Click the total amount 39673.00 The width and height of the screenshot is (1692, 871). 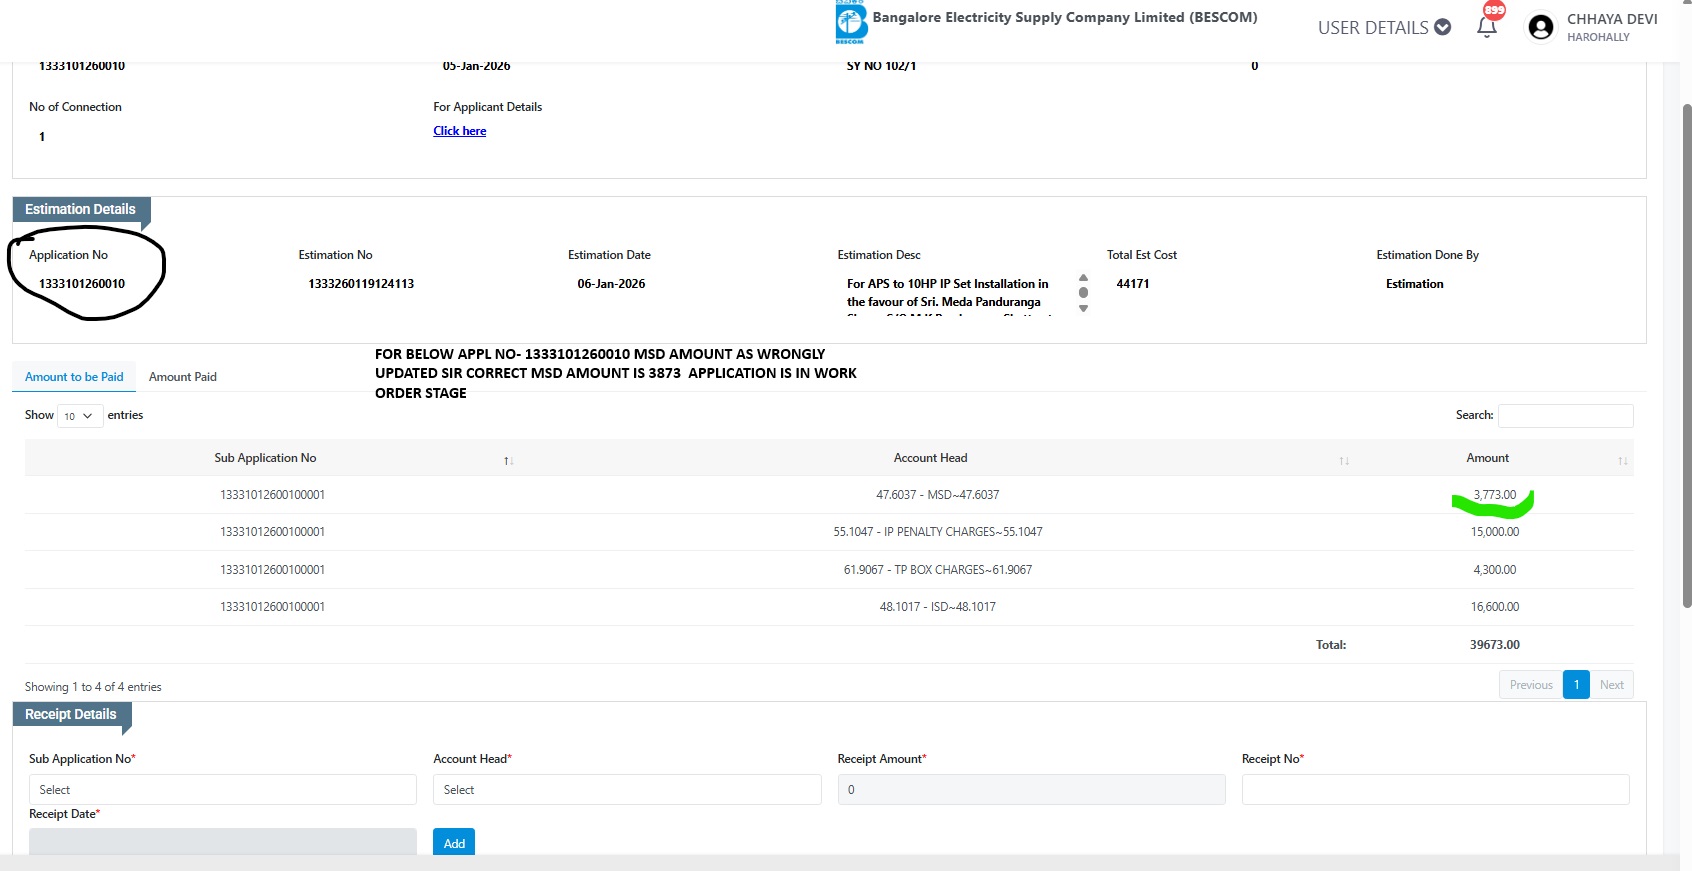1495,645
